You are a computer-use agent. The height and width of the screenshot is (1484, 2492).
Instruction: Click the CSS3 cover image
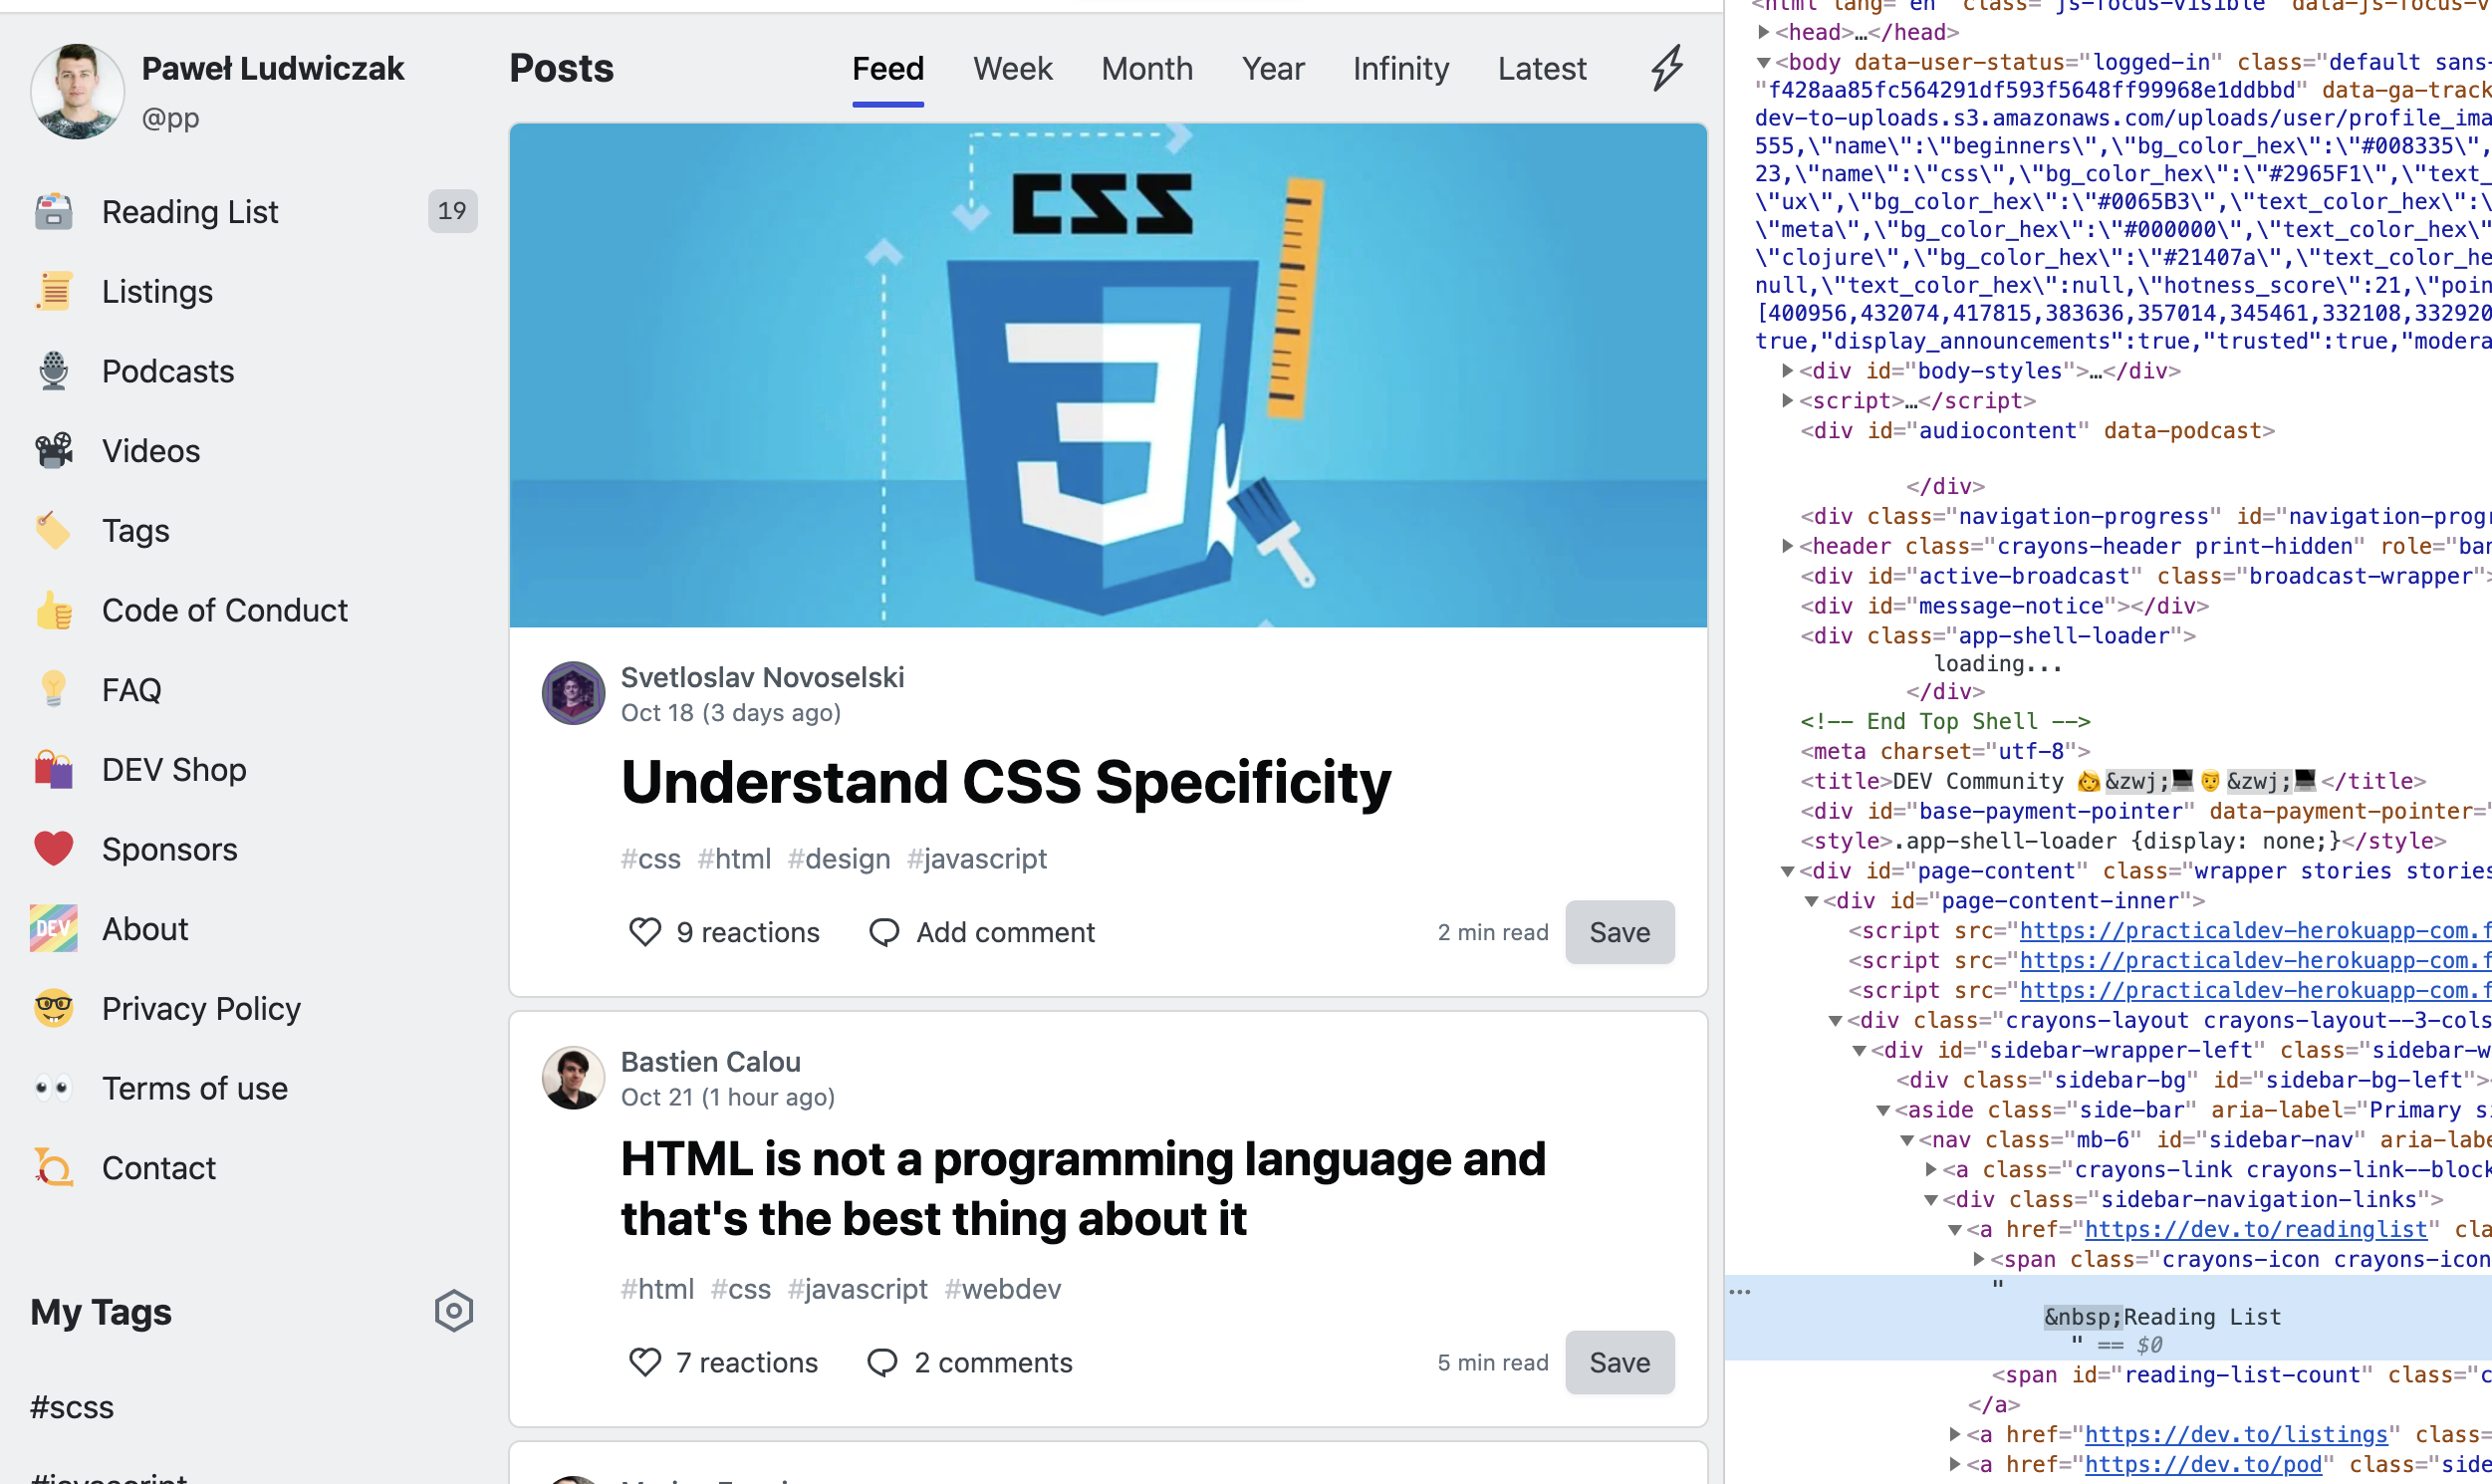coord(1108,376)
